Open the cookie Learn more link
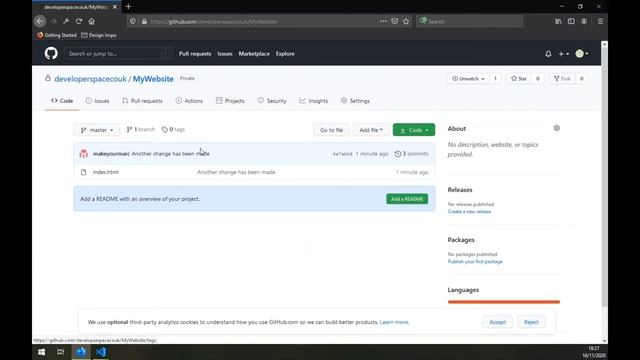 pos(394,322)
